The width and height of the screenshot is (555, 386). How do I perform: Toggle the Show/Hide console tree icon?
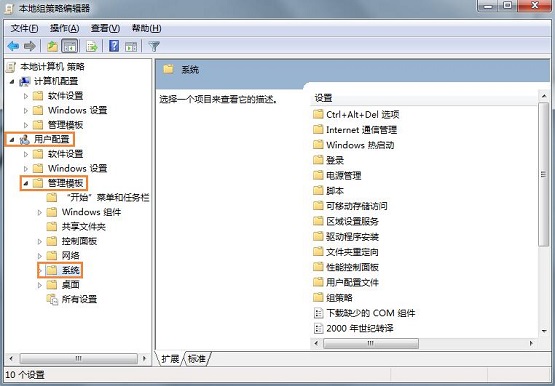pyautogui.click(x=69, y=46)
